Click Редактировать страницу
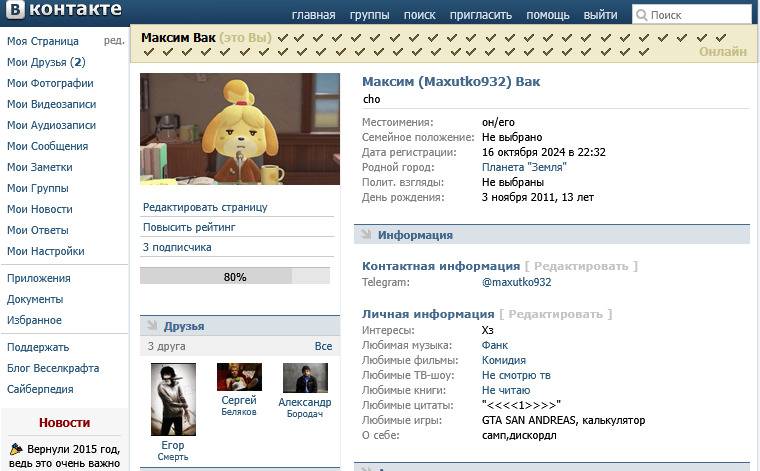 tap(205, 207)
